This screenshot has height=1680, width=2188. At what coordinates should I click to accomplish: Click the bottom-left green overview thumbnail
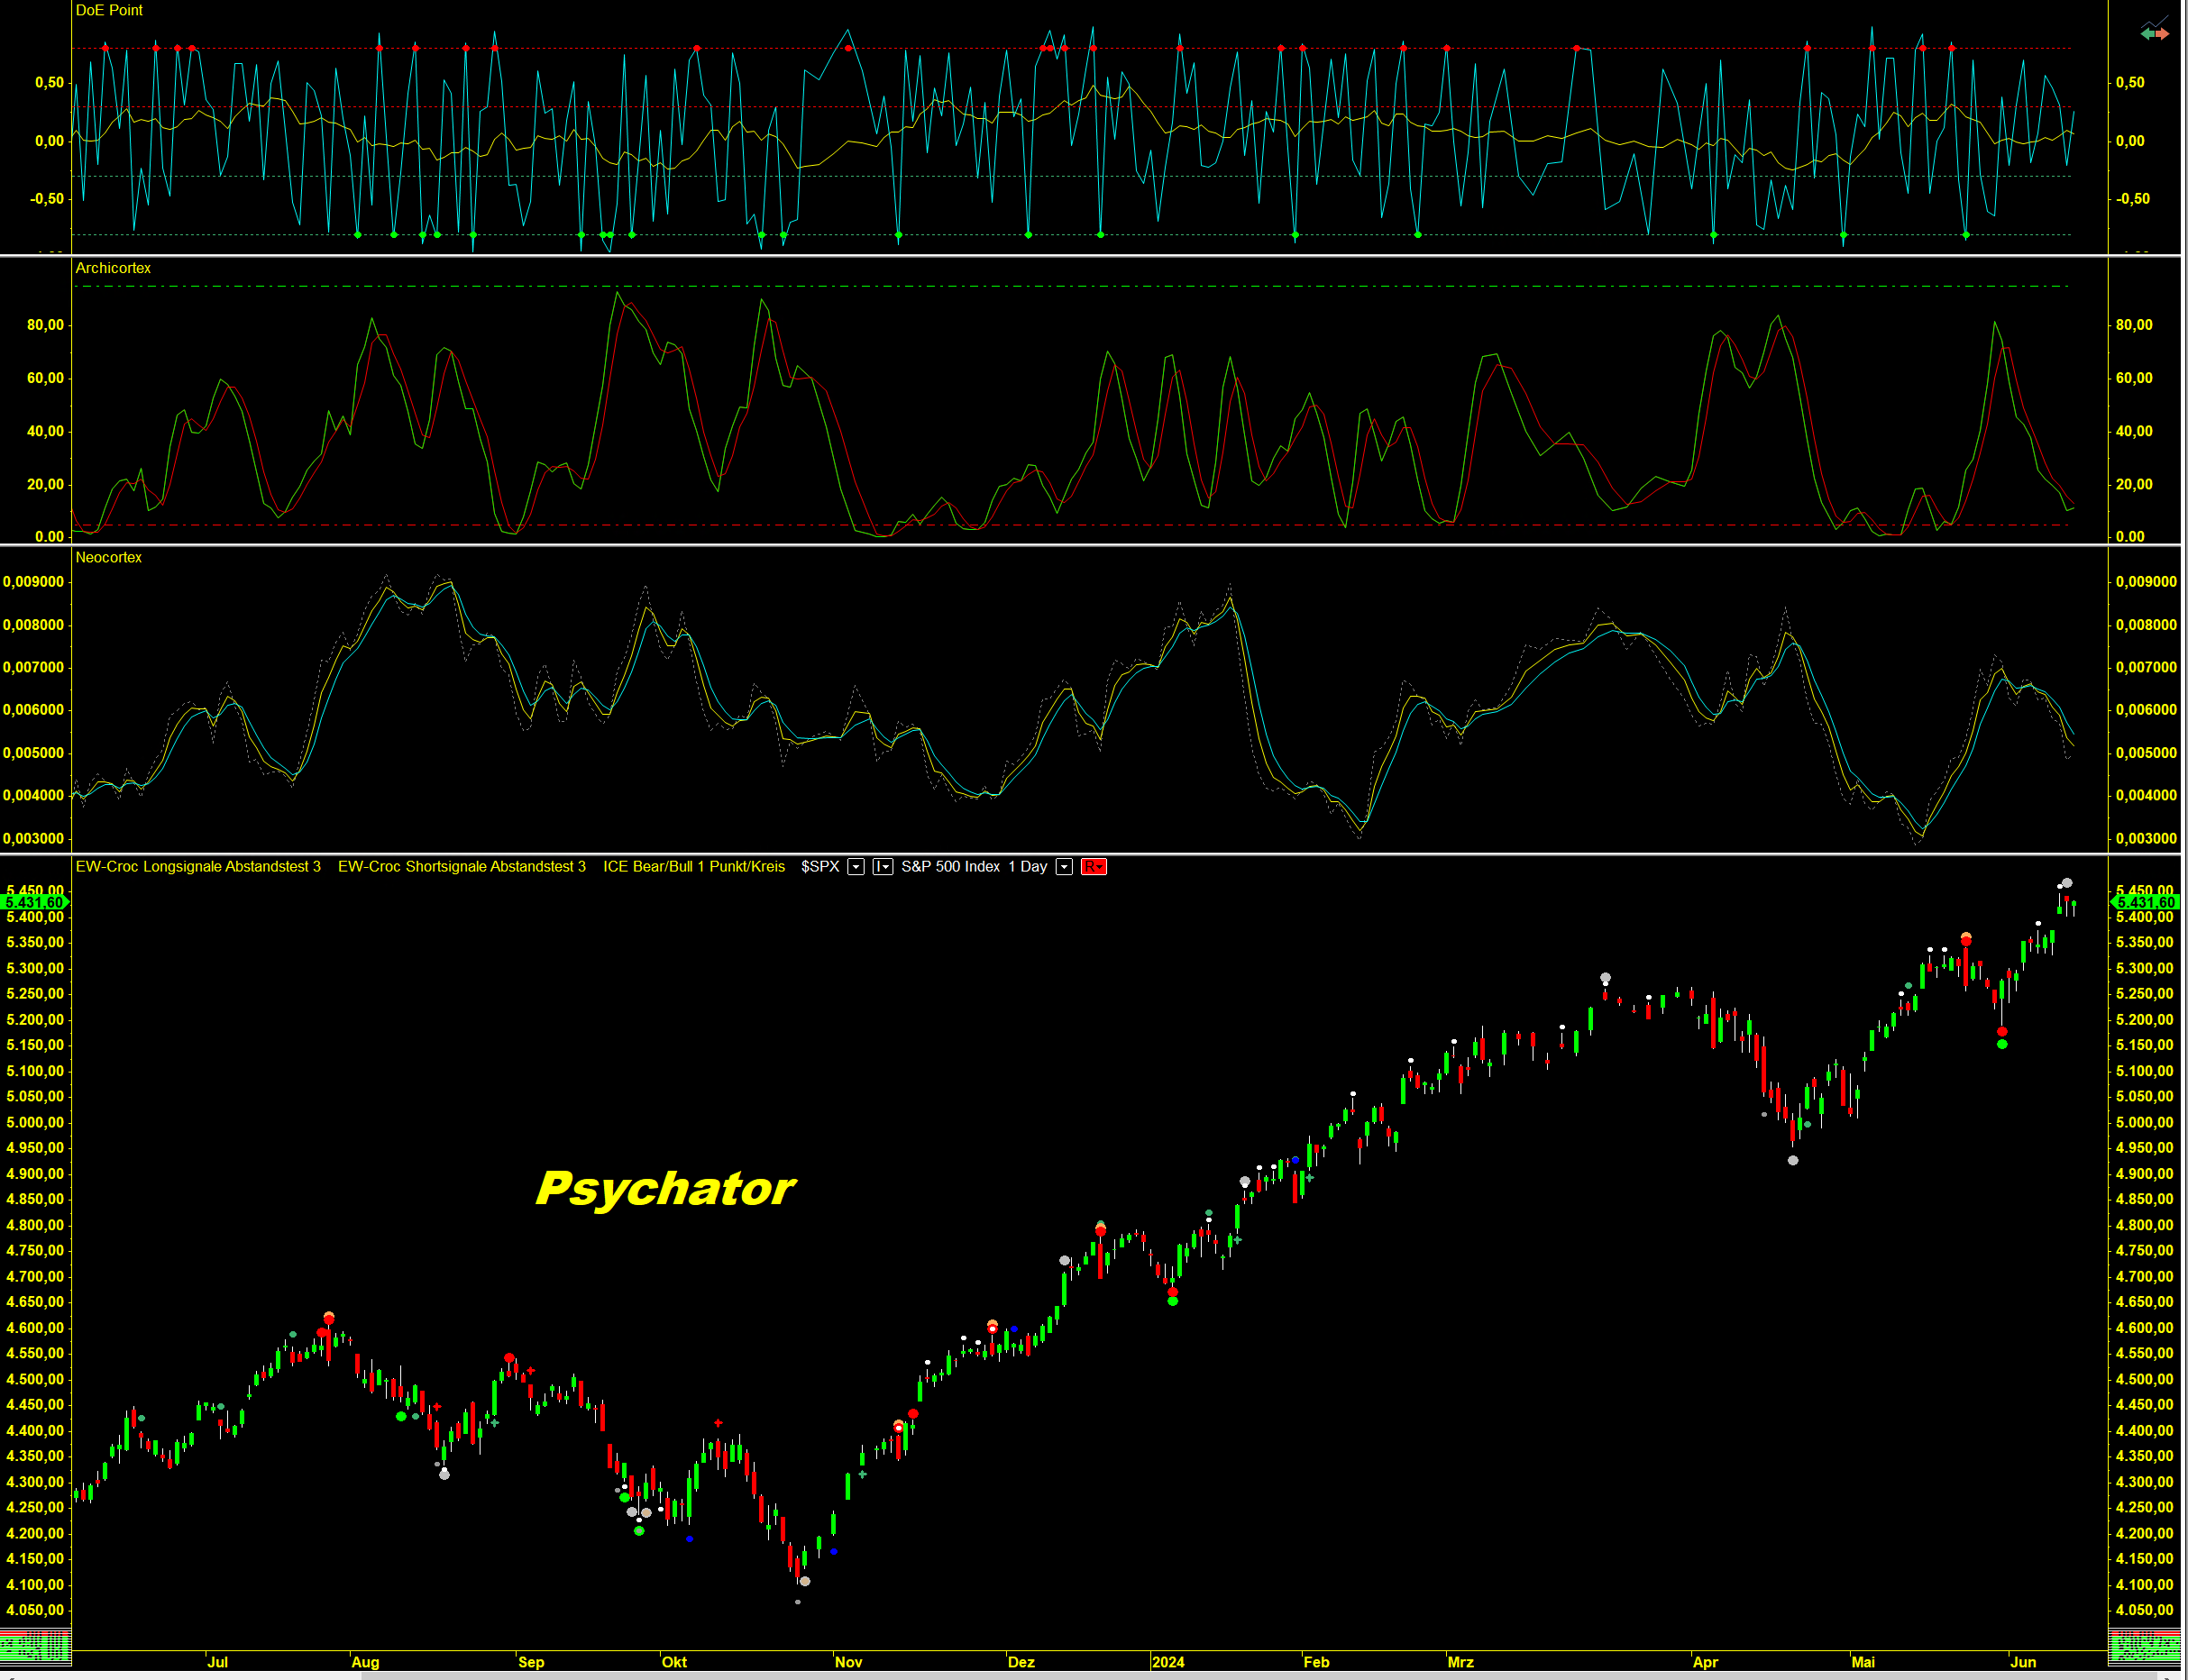[x=35, y=1646]
